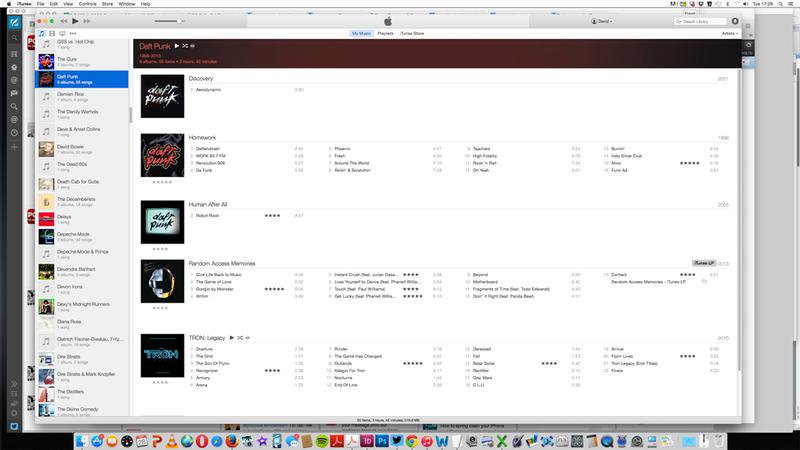Open Daft Punk header more options
This screenshot has width=800, height=450.
coord(192,46)
